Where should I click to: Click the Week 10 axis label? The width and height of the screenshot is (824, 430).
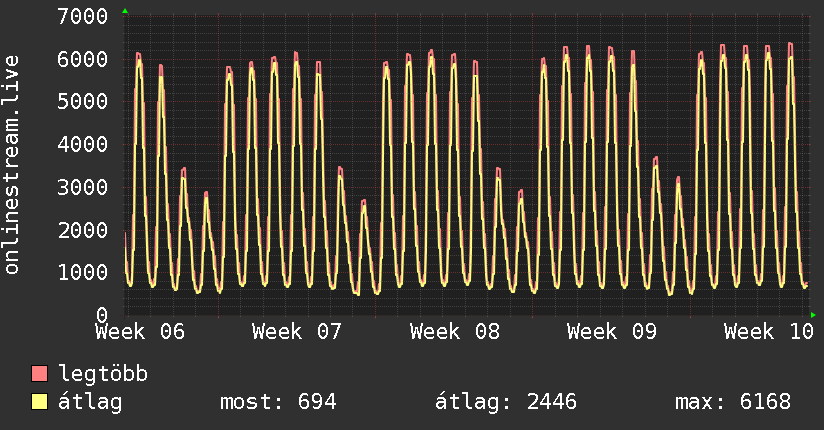coord(769,332)
